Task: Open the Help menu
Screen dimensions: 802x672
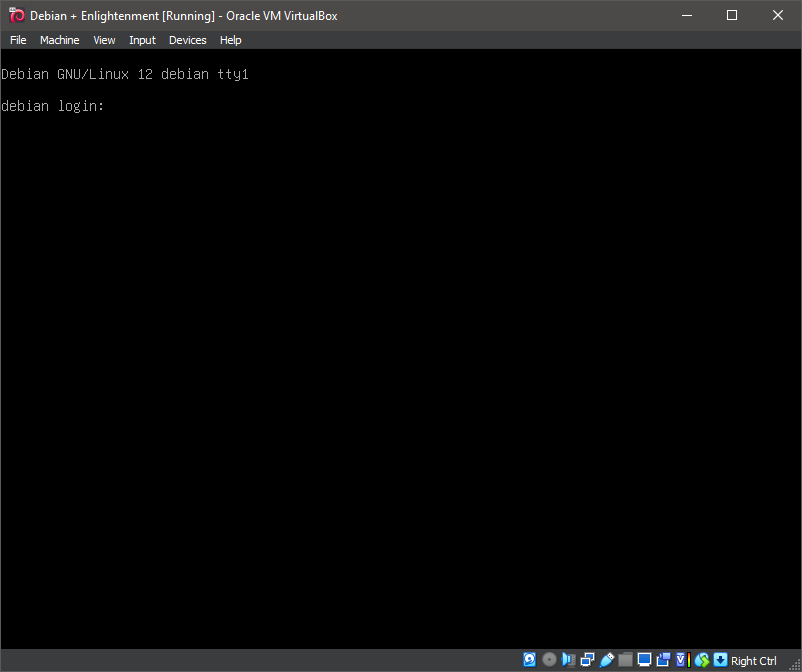Action: tap(231, 40)
